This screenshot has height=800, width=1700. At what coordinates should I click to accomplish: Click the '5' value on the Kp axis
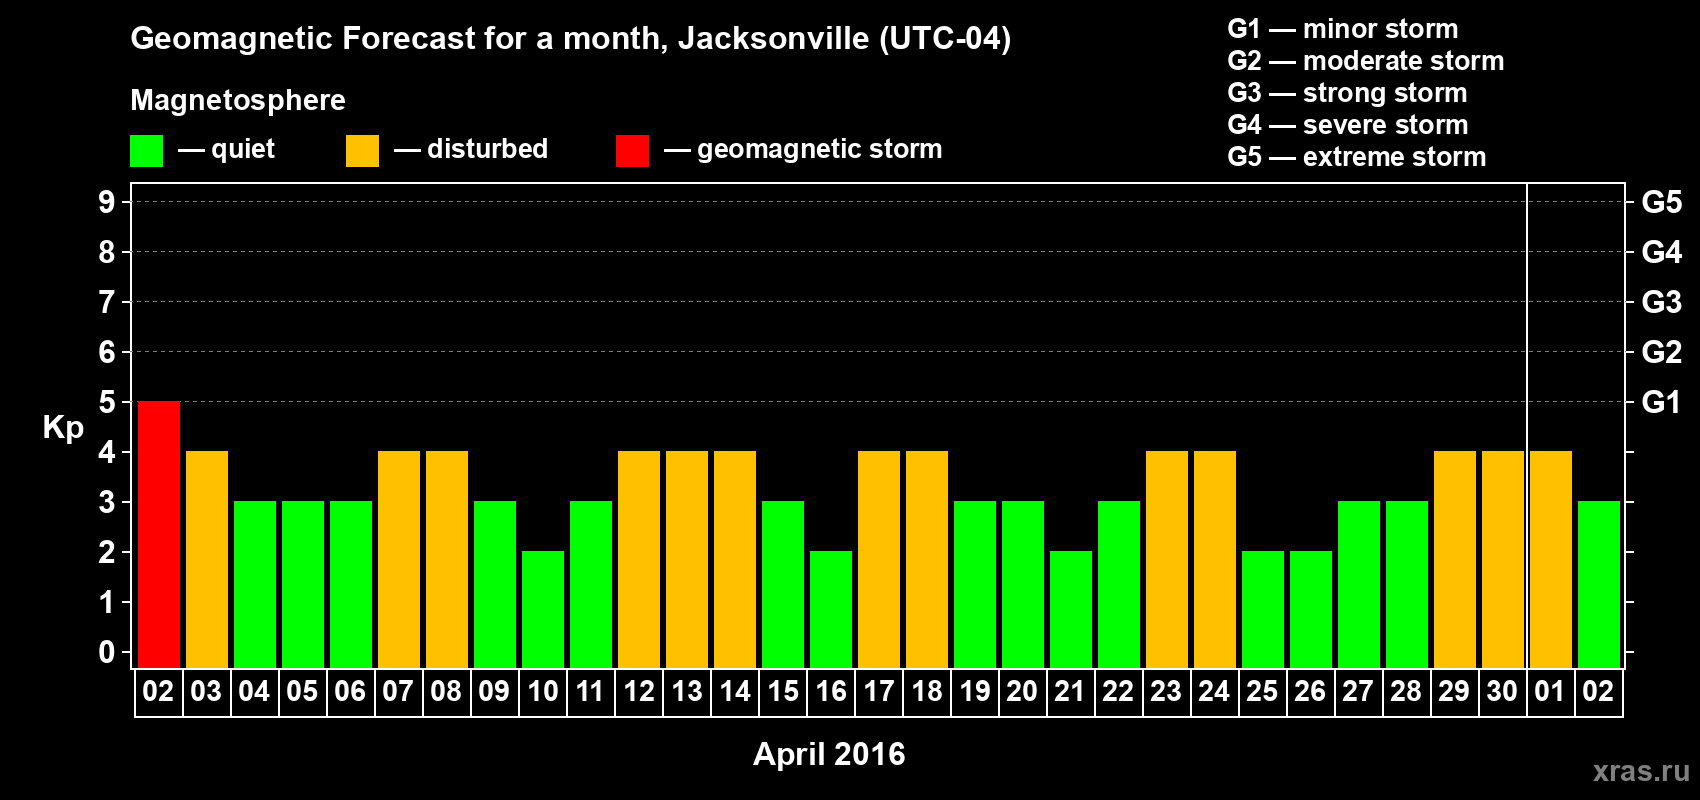[107, 402]
